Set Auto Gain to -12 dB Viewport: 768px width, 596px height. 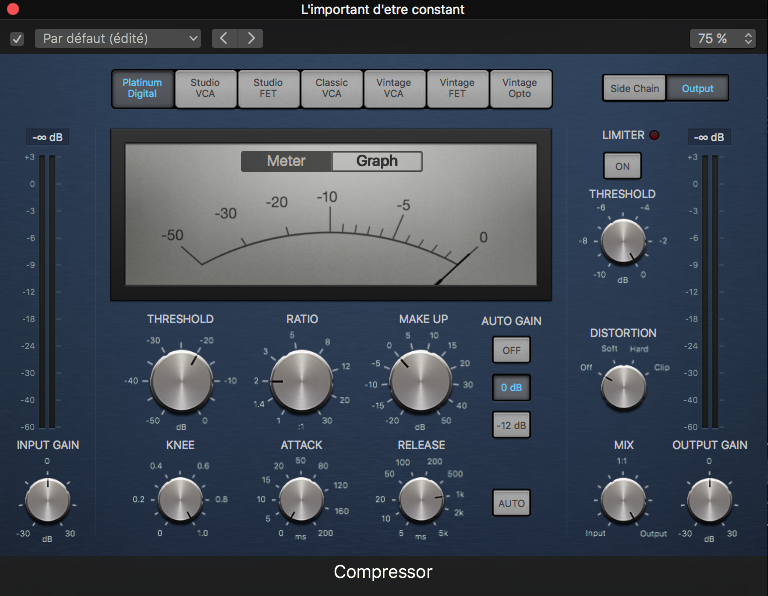[511, 425]
